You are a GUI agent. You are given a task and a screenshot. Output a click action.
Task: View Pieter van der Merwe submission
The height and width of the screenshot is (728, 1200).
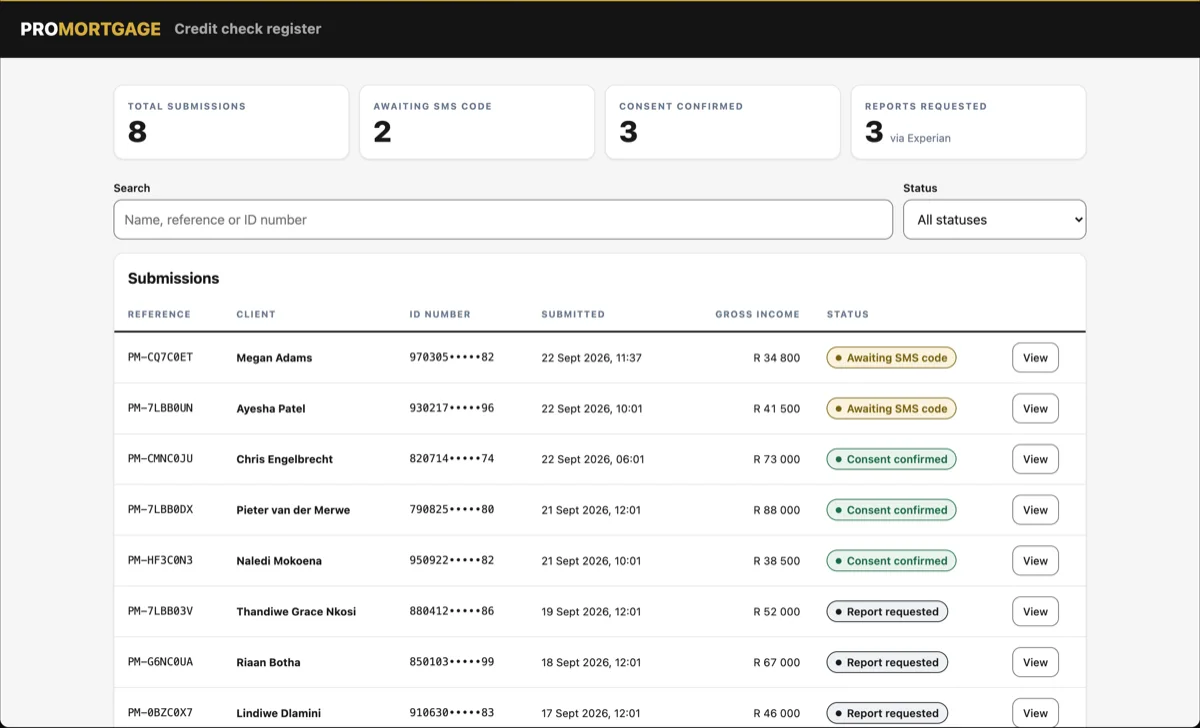[1035, 510]
